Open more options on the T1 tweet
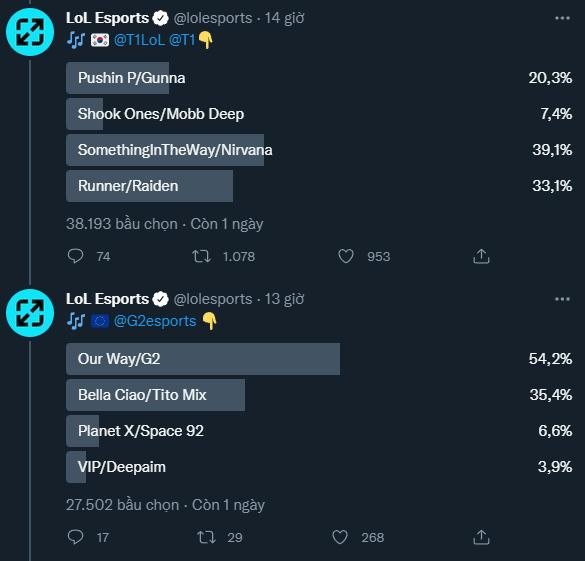Screen dimensions: 585x561 (562, 18)
